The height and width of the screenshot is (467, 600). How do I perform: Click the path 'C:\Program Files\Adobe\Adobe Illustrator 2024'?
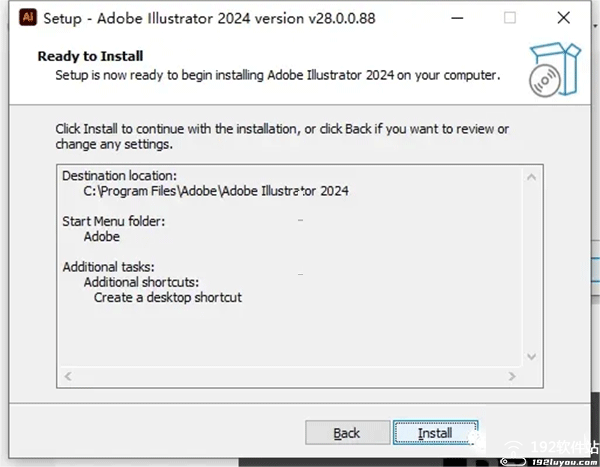216,191
